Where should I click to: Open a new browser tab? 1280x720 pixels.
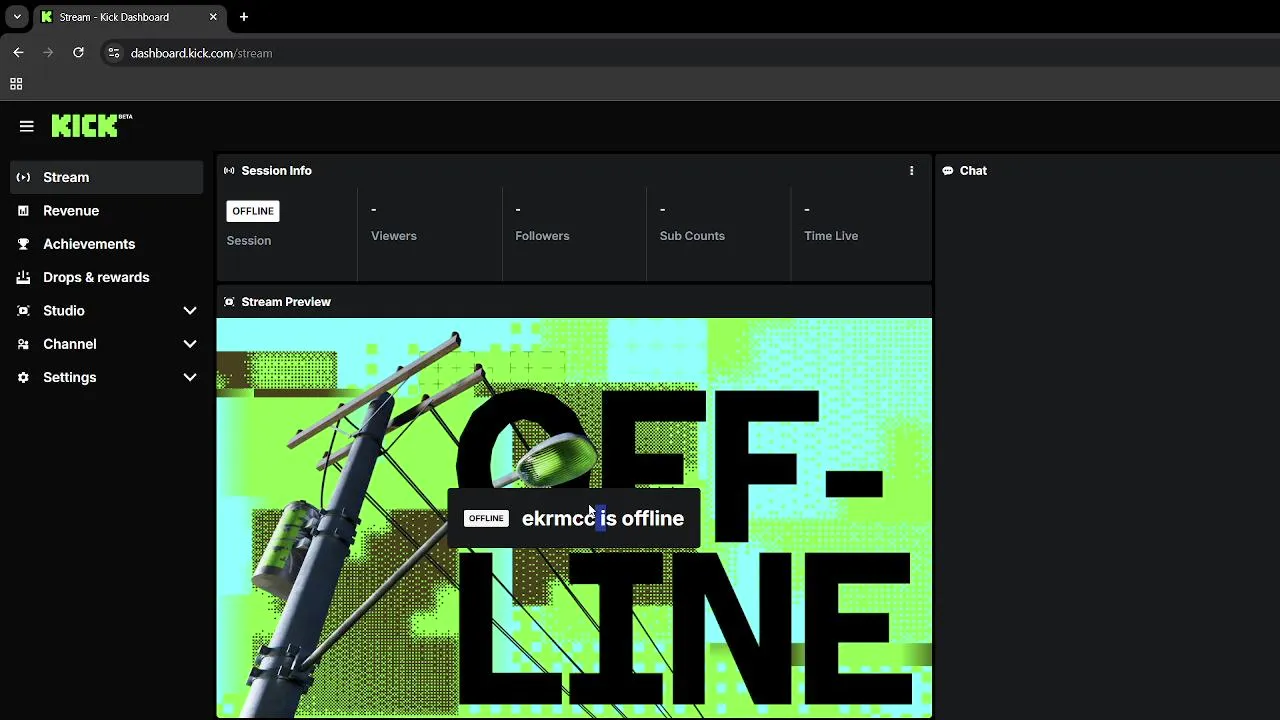point(244,17)
